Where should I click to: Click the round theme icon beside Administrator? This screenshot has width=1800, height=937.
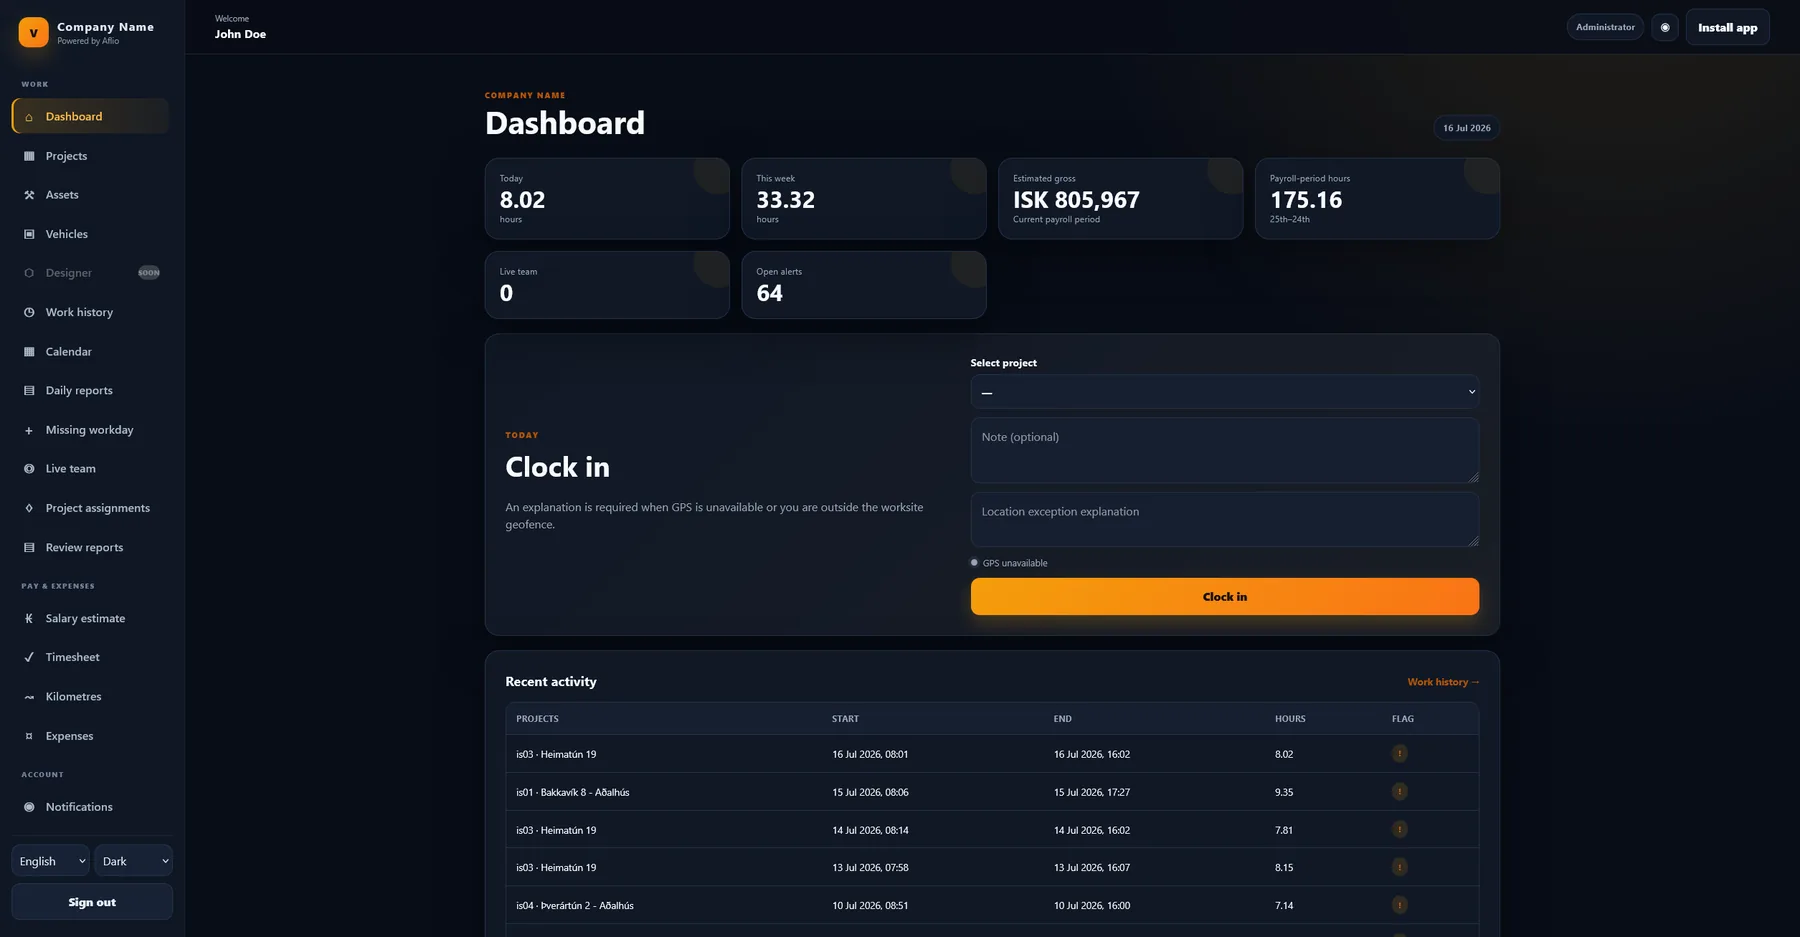click(x=1665, y=27)
